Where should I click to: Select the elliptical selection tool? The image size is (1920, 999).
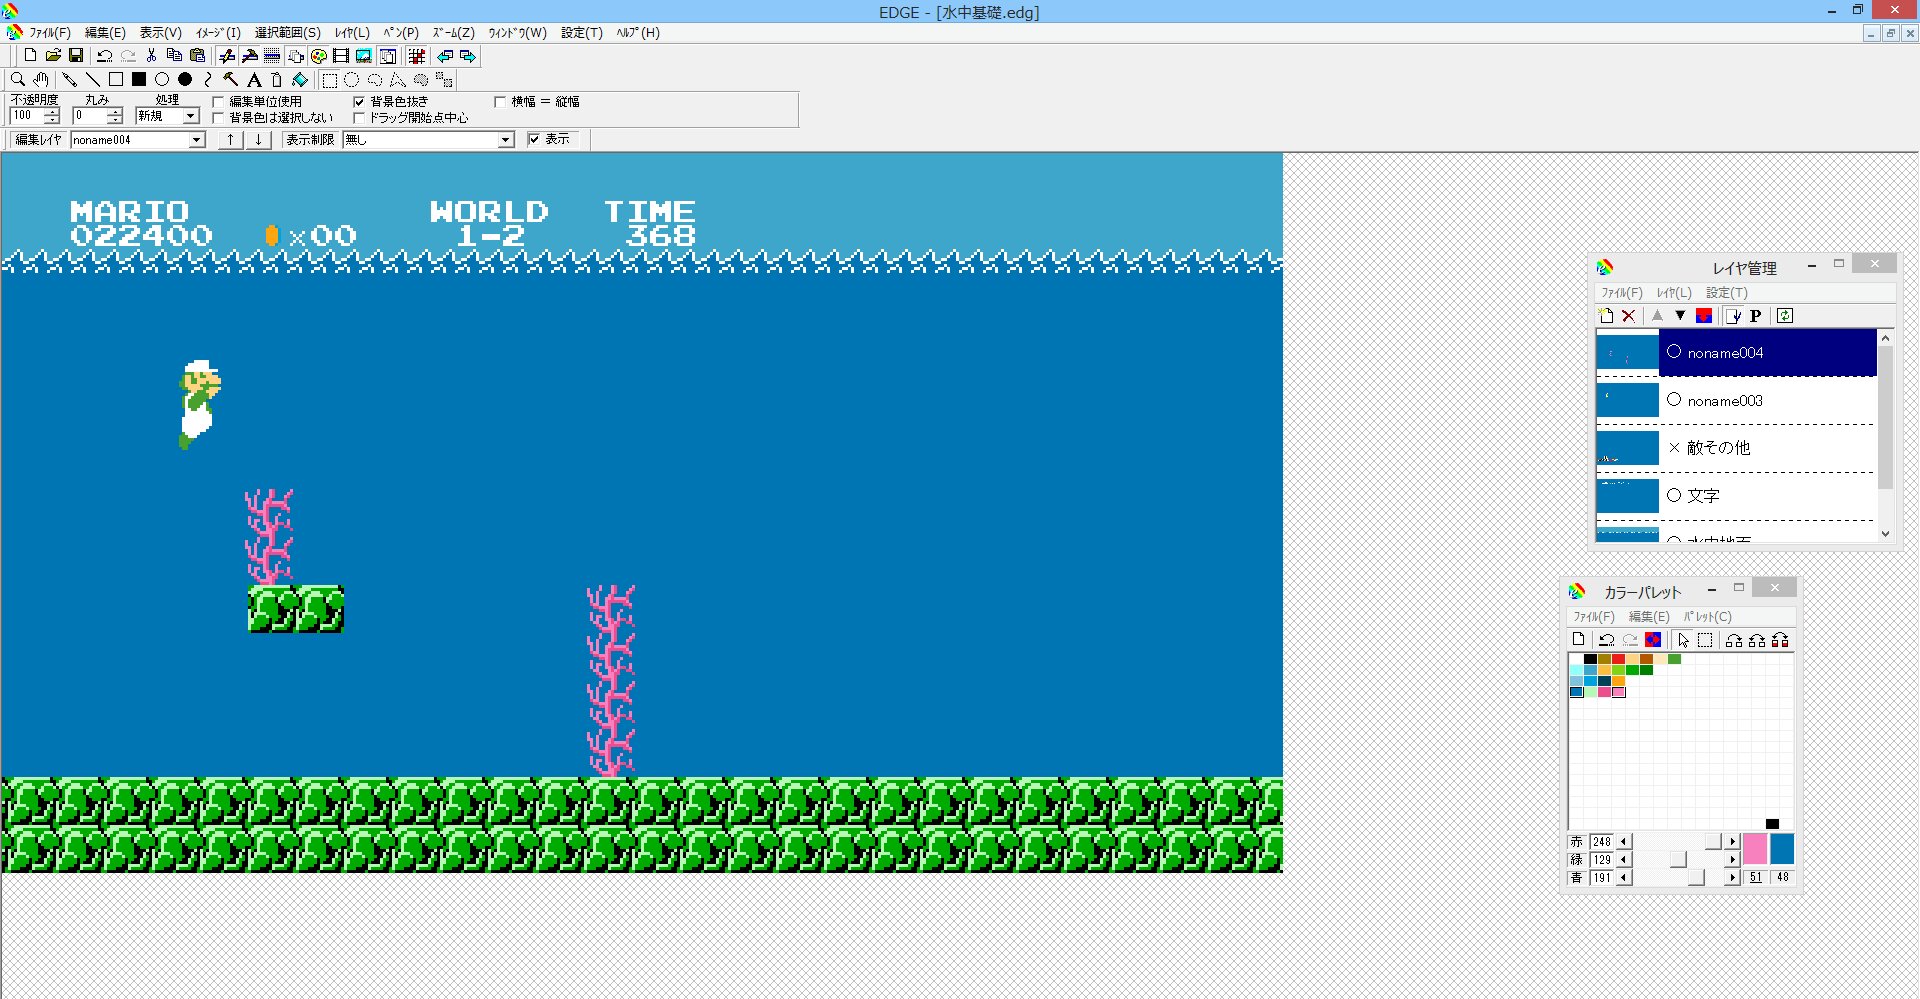pos(352,80)
